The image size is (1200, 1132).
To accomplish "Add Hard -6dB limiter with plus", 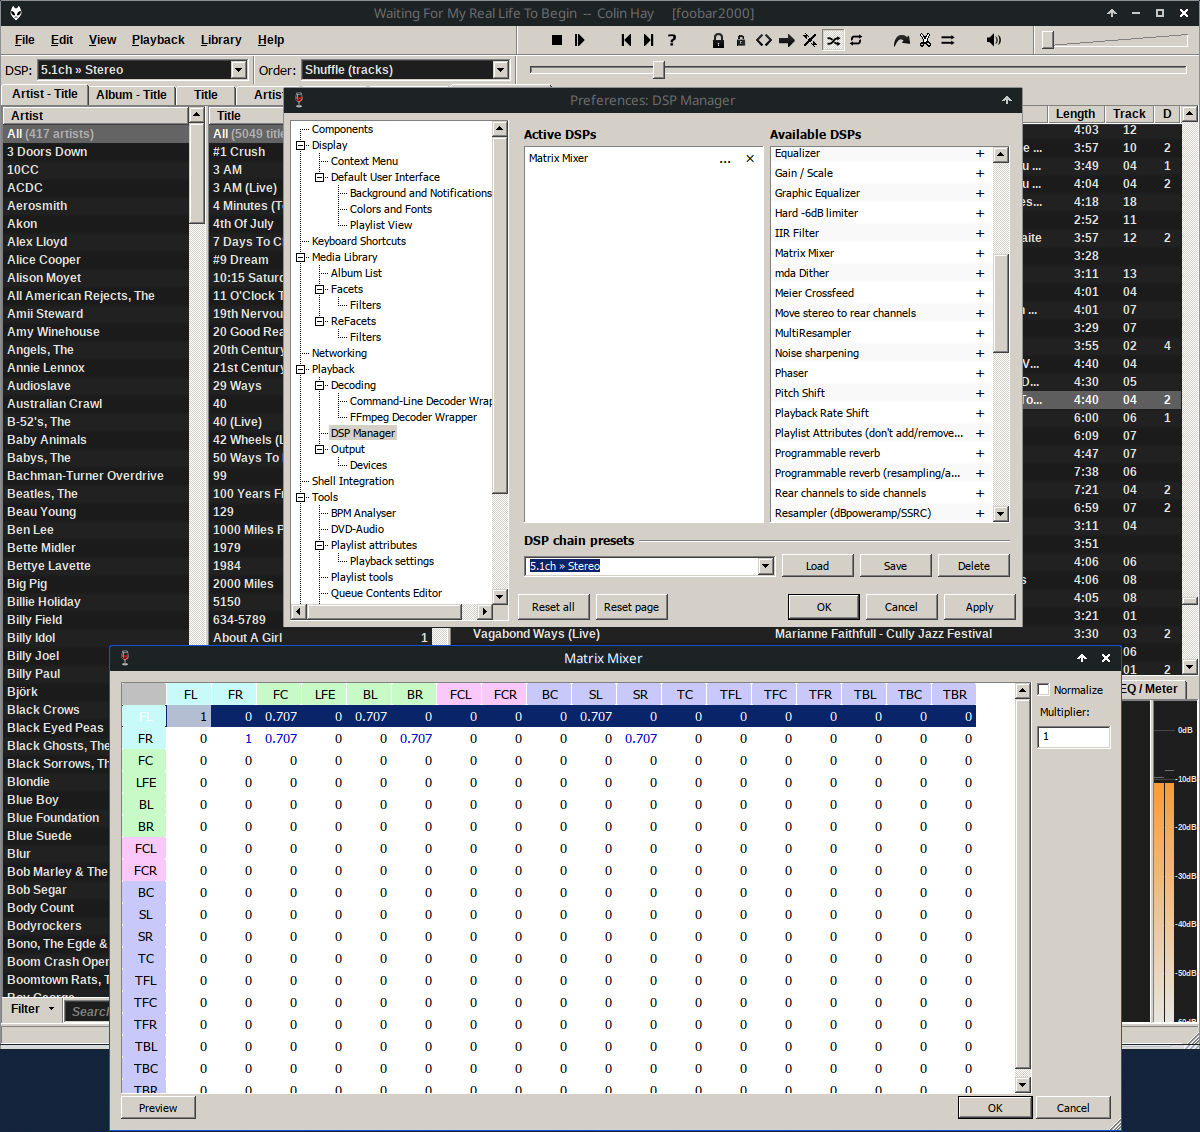I will 980,214.
